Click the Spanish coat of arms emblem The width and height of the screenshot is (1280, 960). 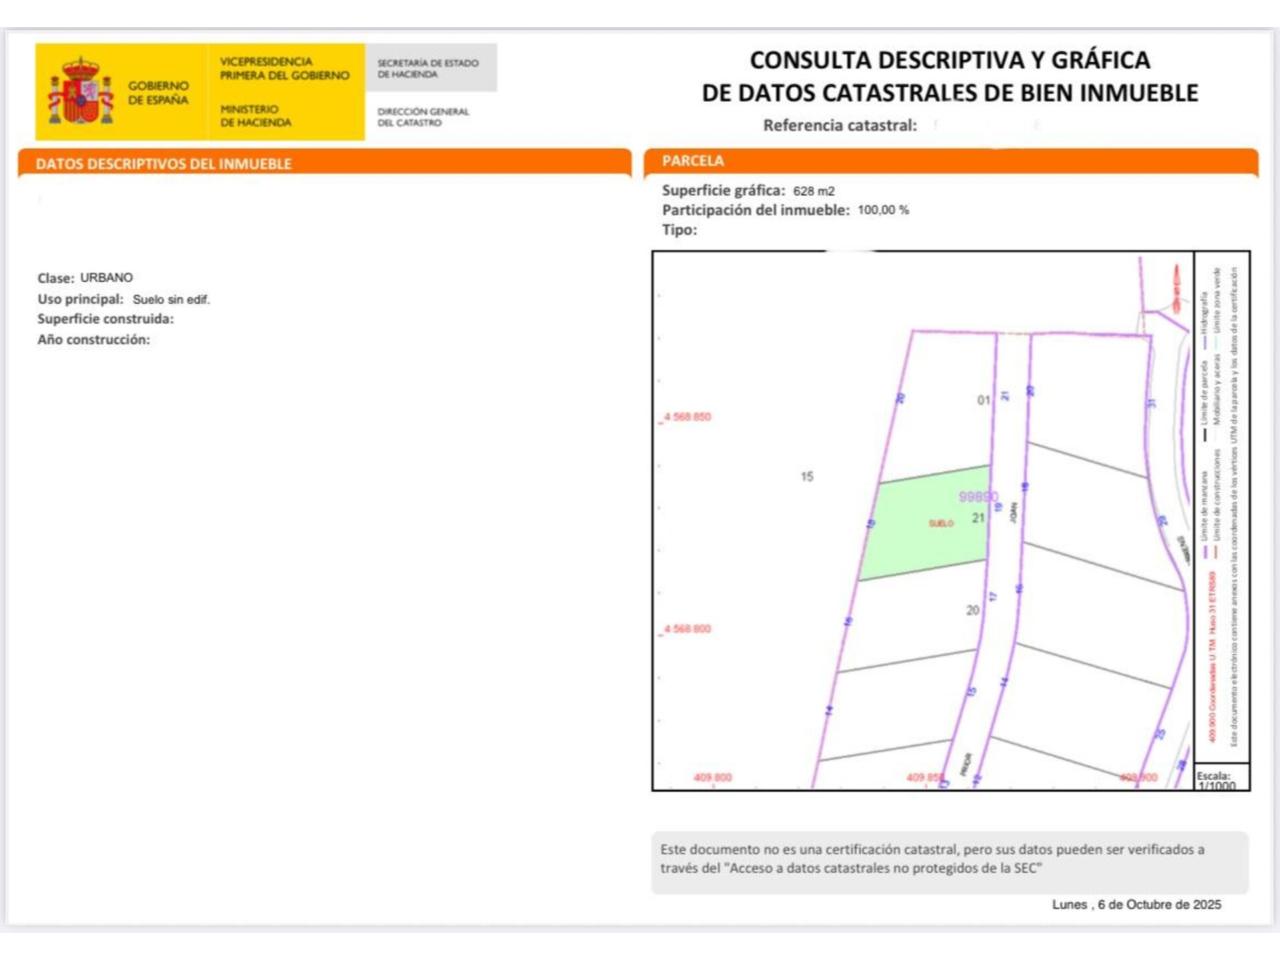[81, 91]
